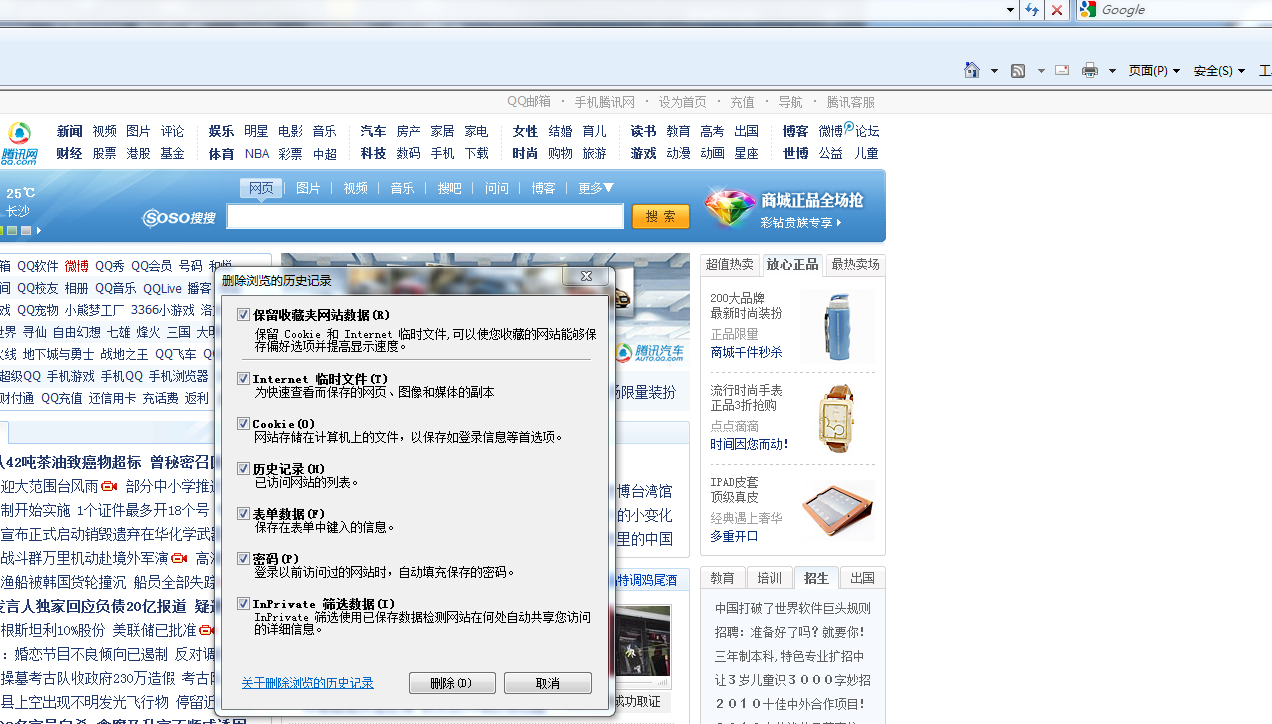The image size is (1272, 724).
Task: Click the orange 搜索 search button
Action: click(x=661, y=216)
